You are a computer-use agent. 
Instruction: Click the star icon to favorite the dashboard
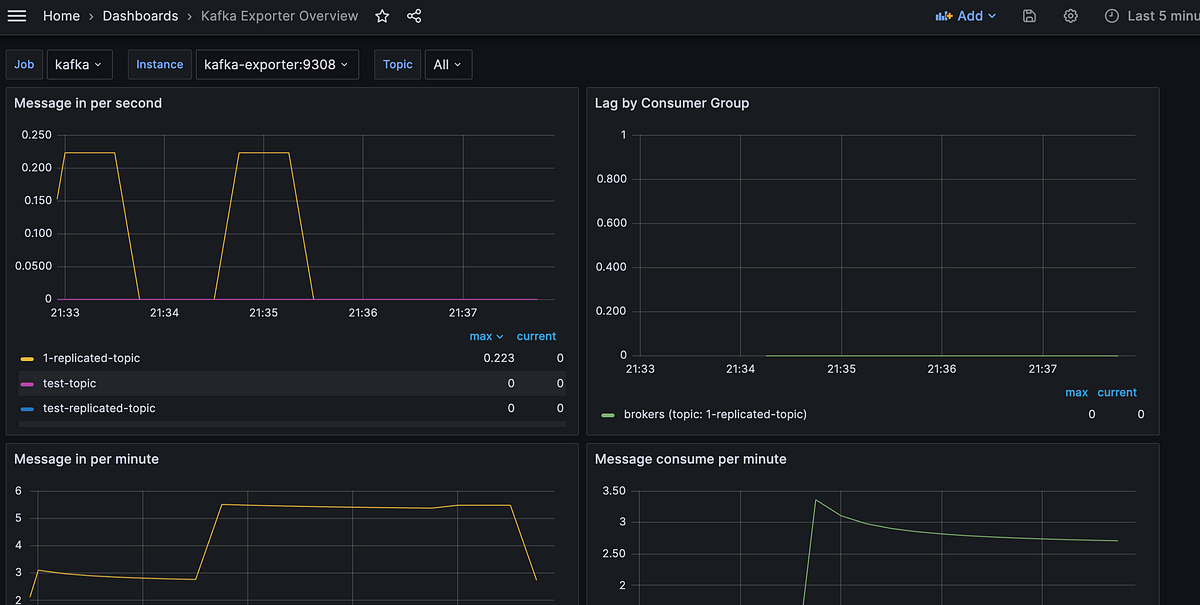(381, 16)
